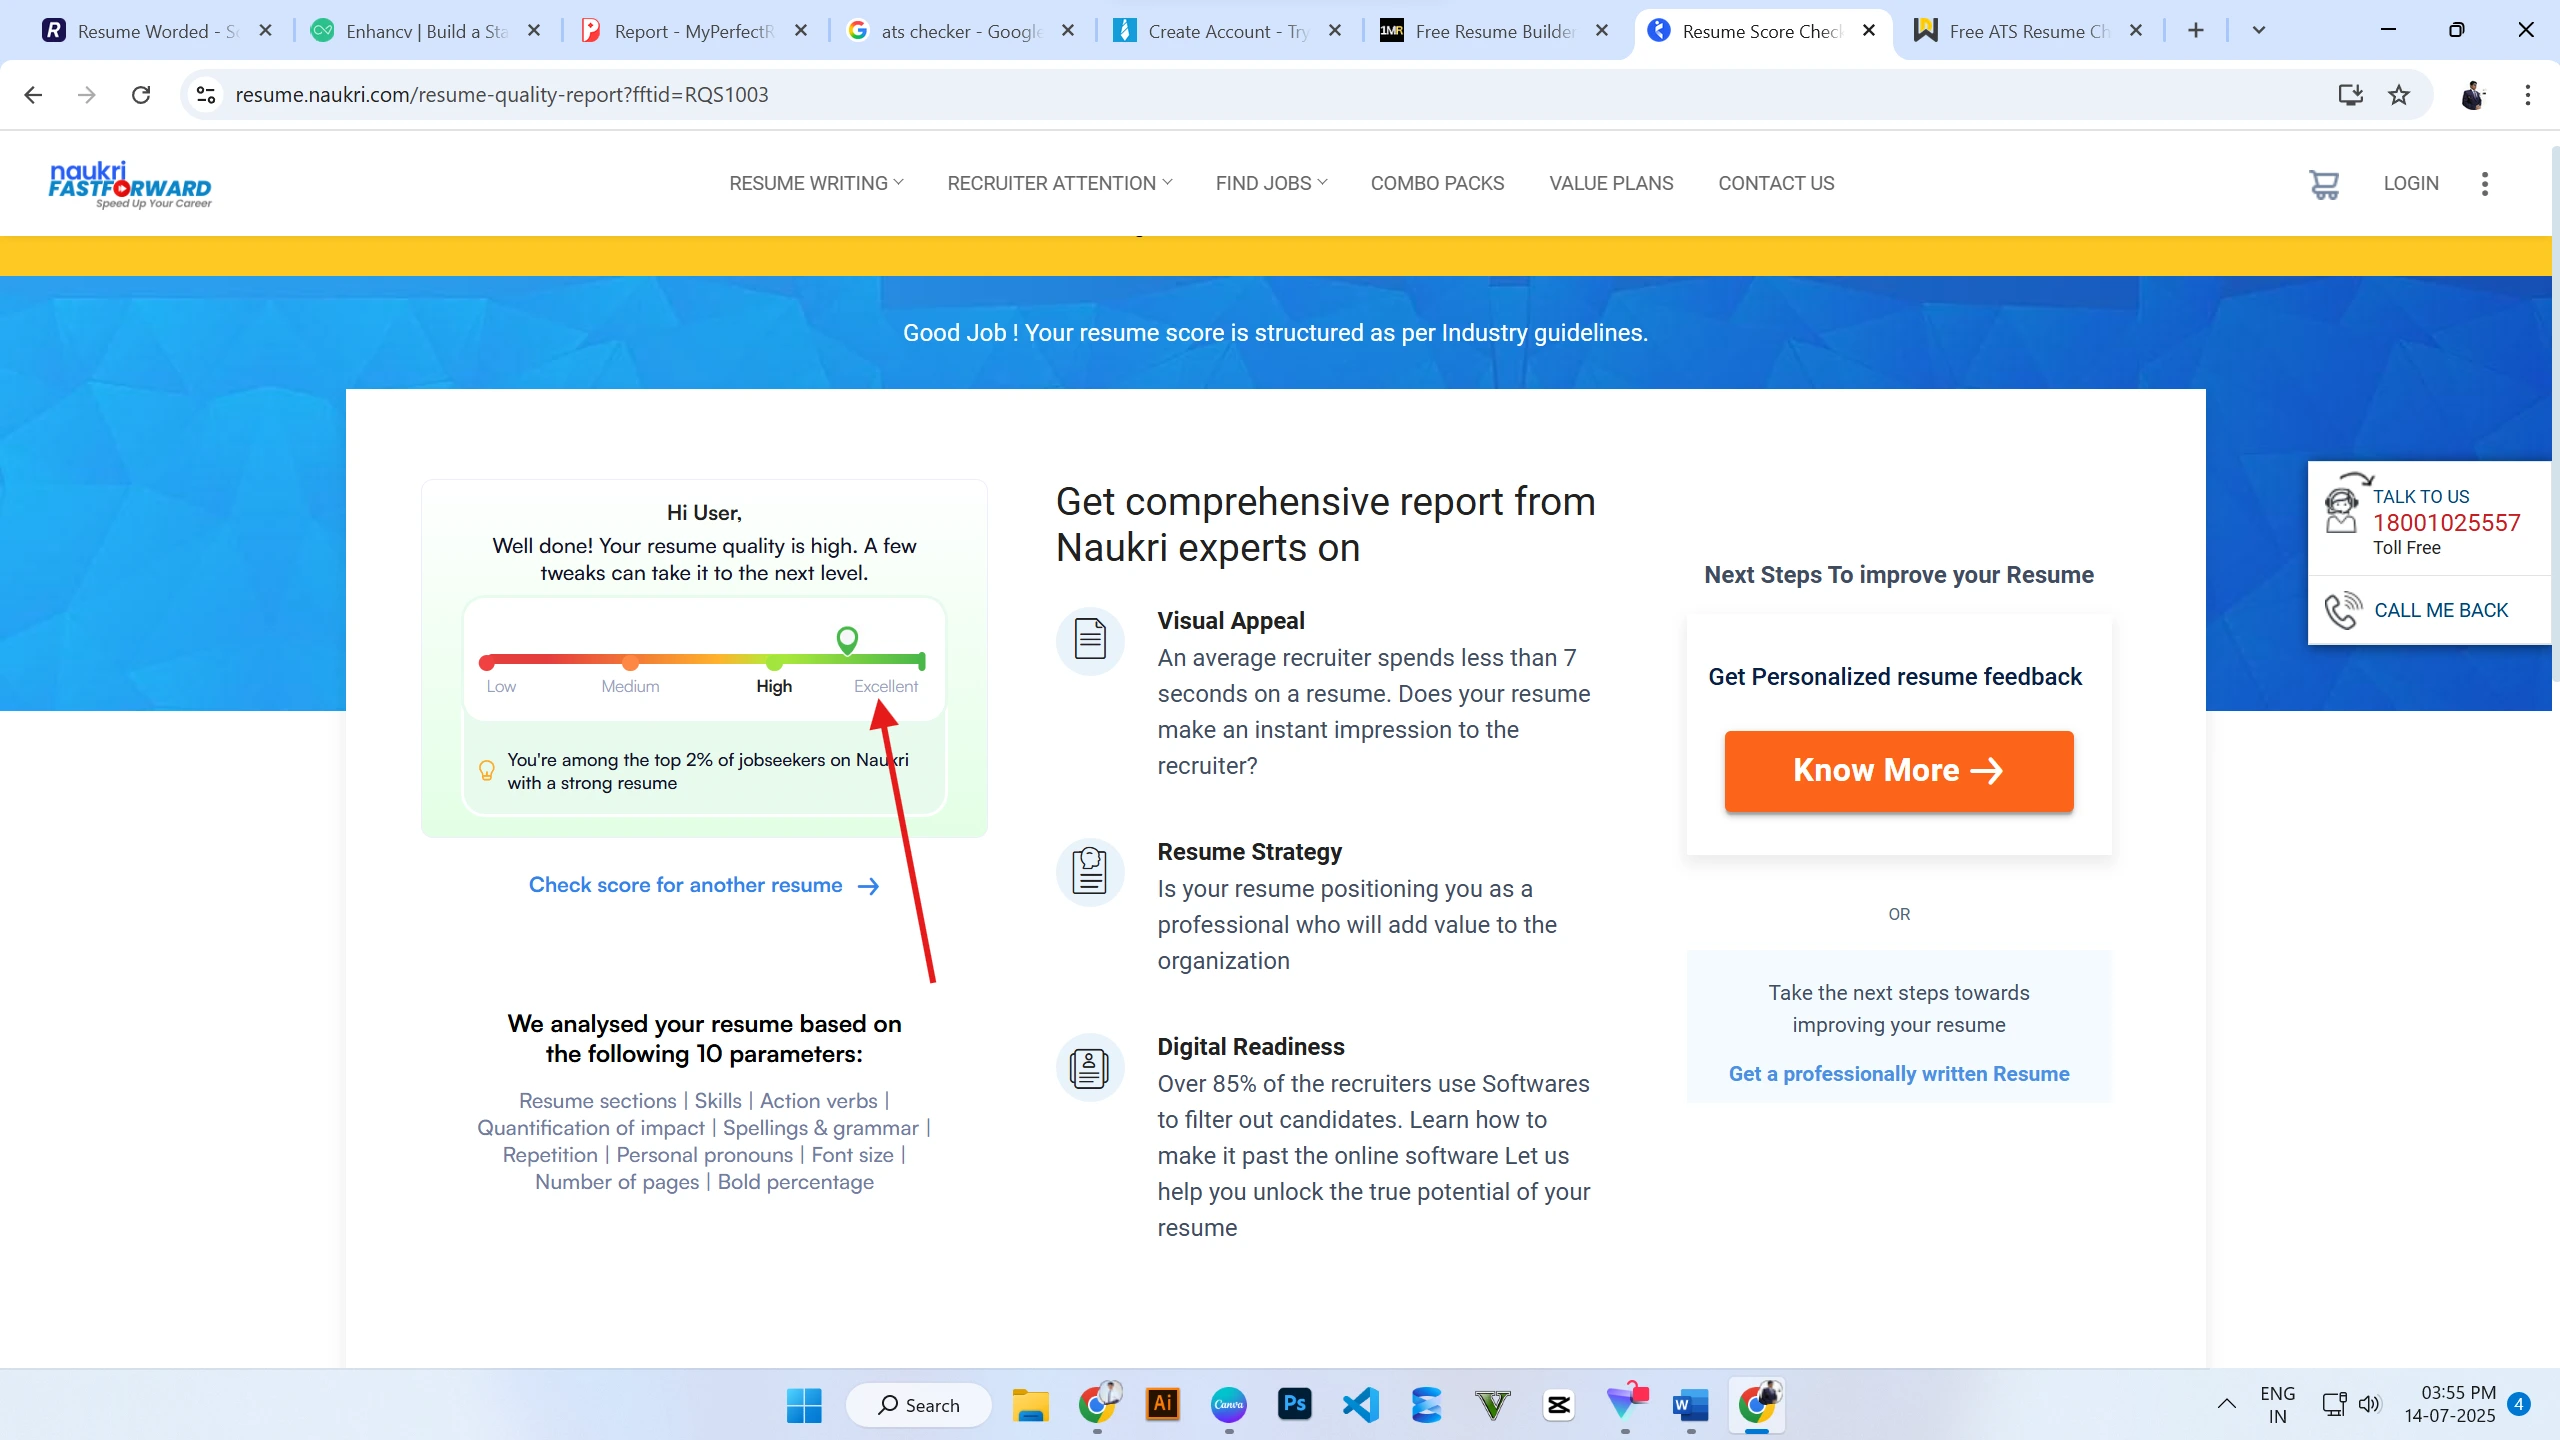Open Contact Us page
This screenshot has height=1440, width=2560.
[x=1776, y=184]
